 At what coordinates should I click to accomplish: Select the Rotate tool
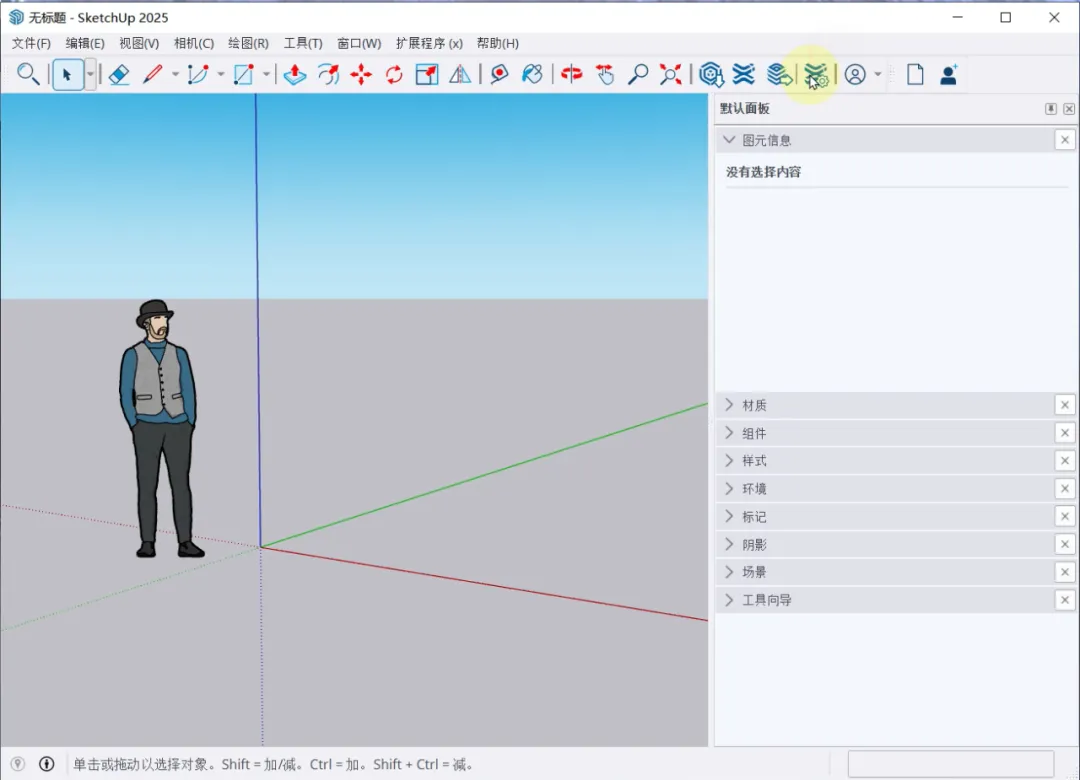tap(393, 74)
